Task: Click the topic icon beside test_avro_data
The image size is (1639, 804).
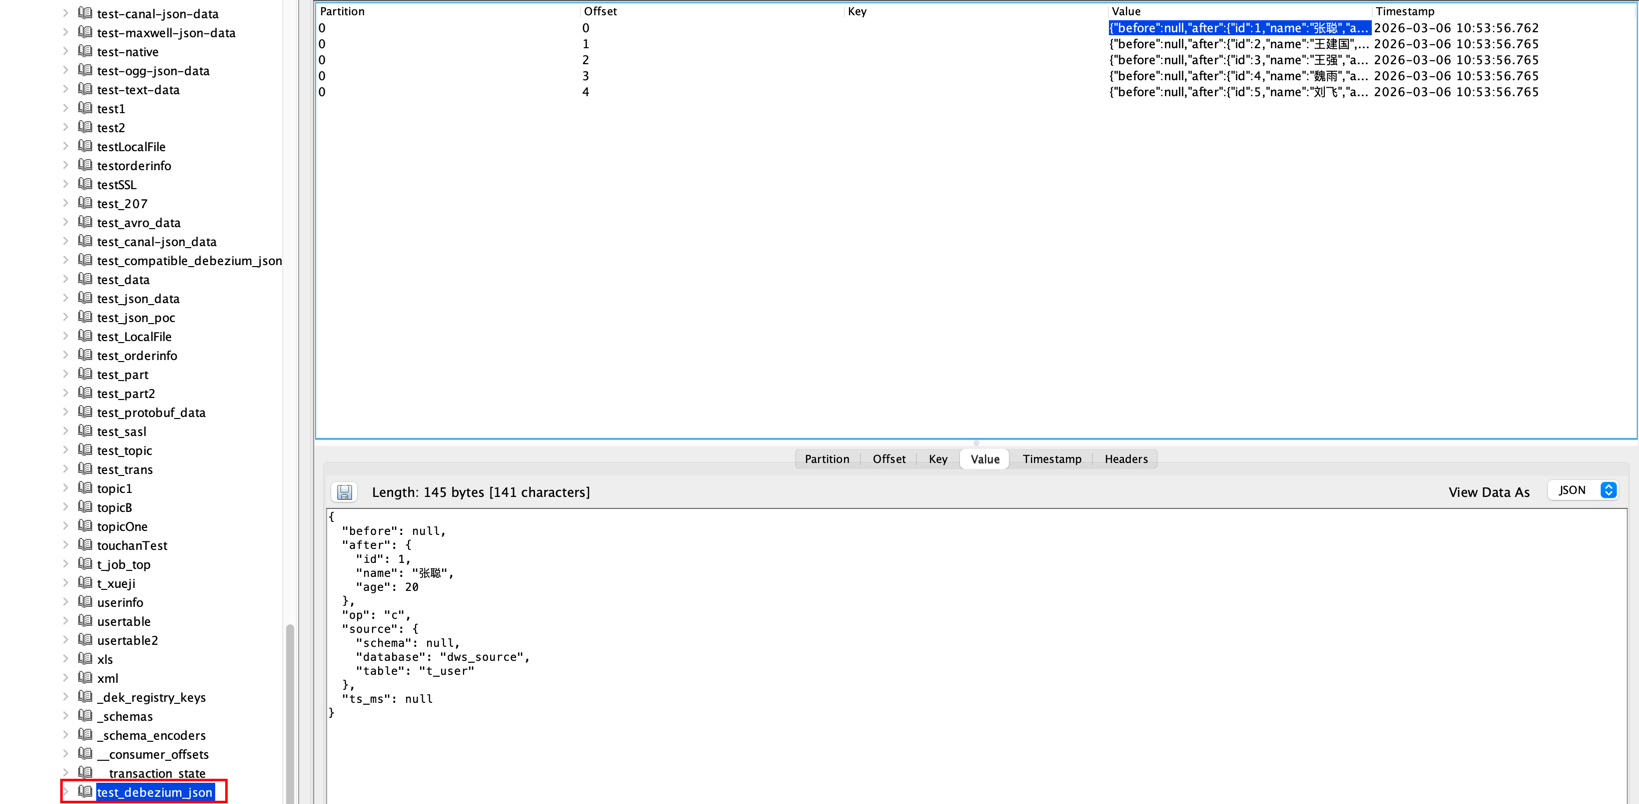Action: (85, 222)
